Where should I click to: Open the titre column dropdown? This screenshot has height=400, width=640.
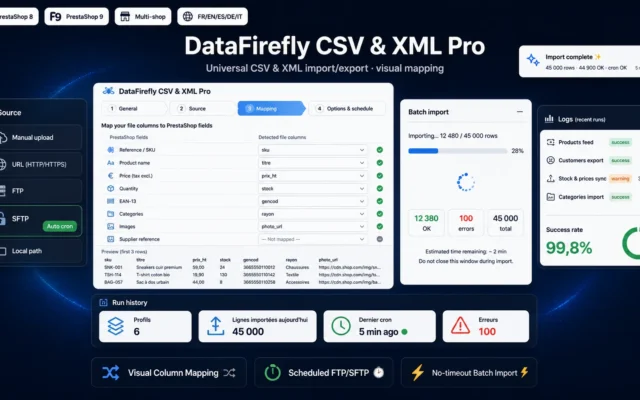(313, 163)
